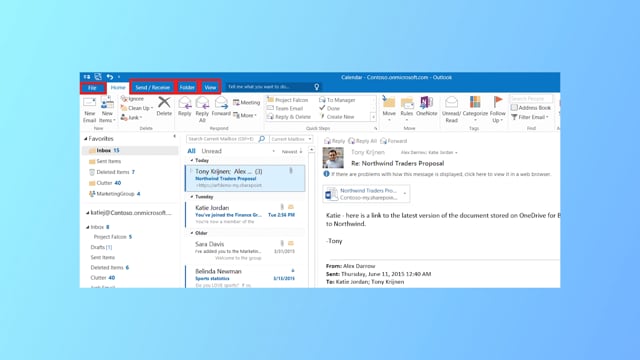Open the Folder tab
The image size is (640, 360).
click(x=187, y=87)
